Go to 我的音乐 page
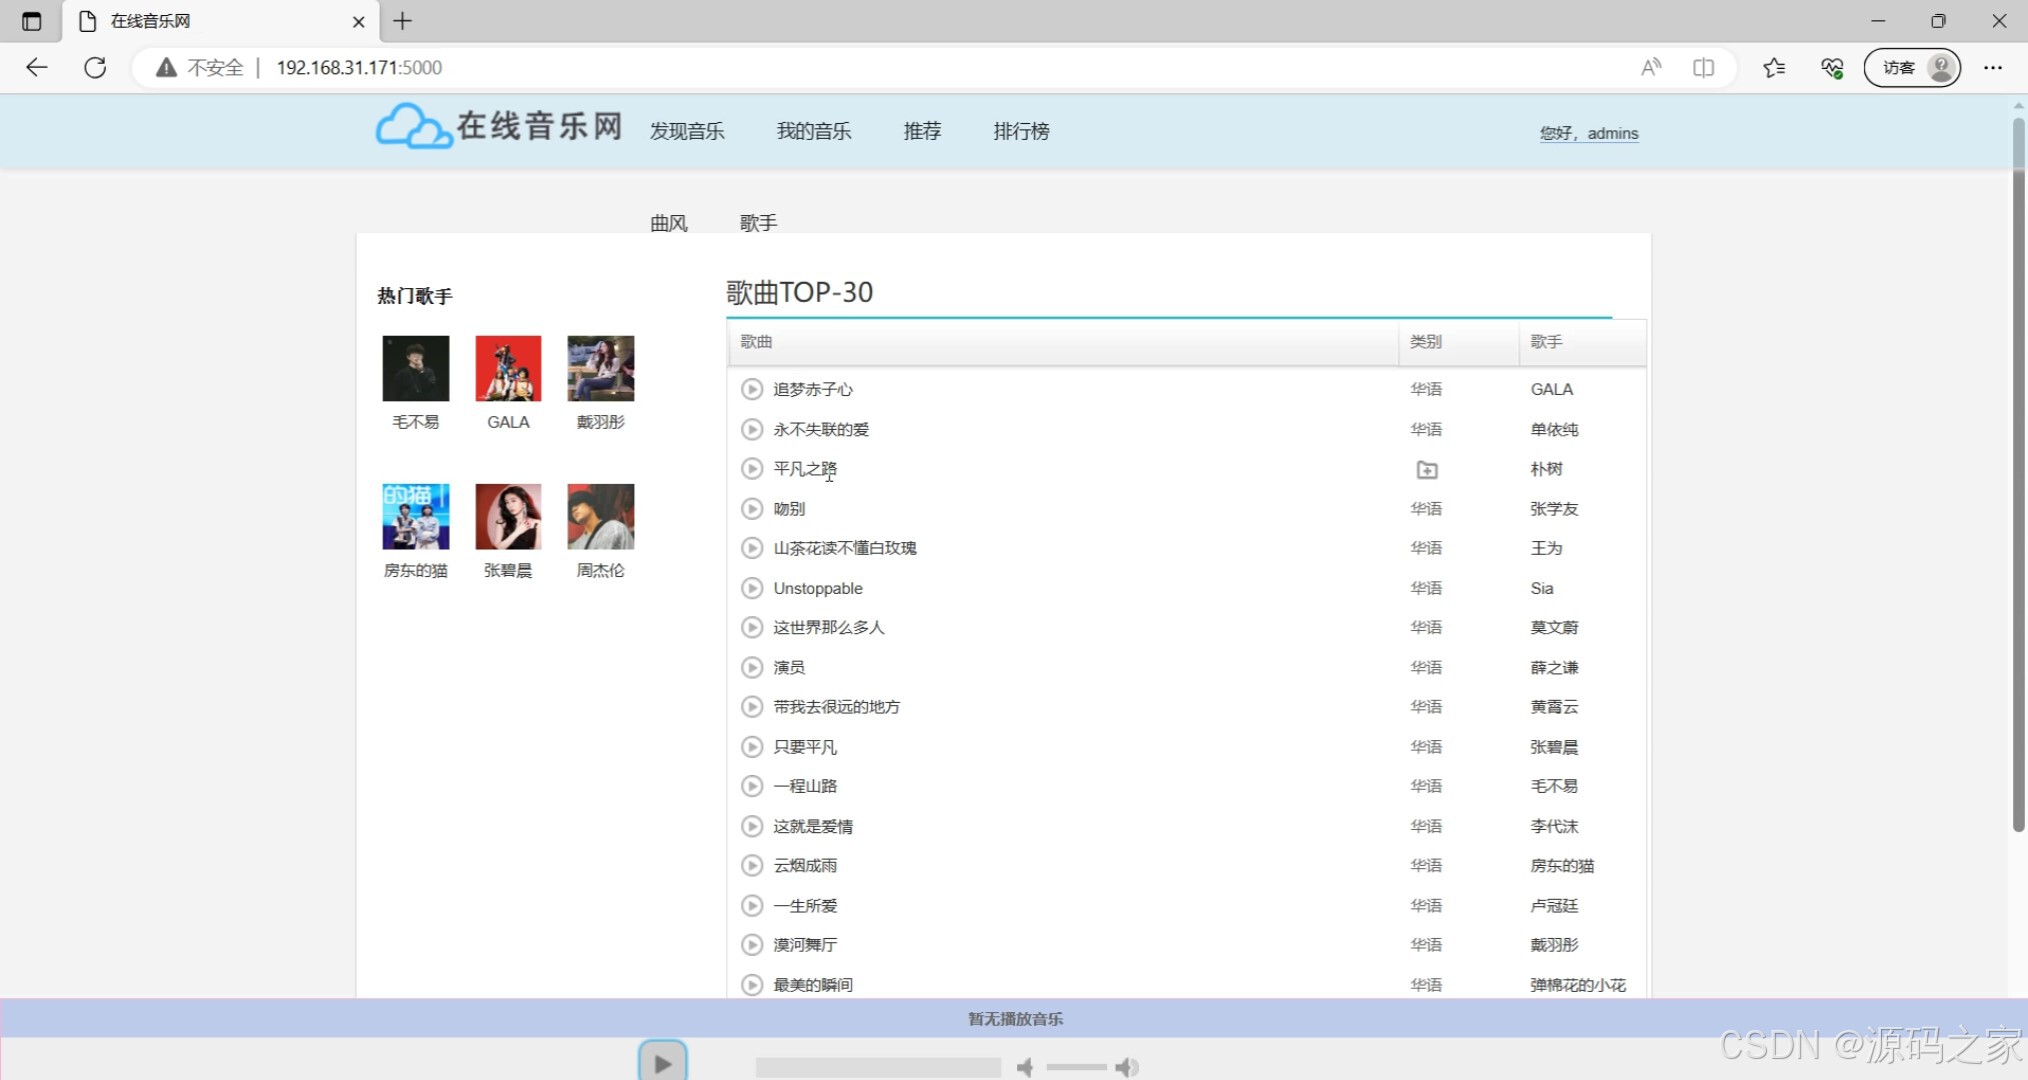Image resolution: width=2028 pixels, height=1080 pixels. pos(814,131)
